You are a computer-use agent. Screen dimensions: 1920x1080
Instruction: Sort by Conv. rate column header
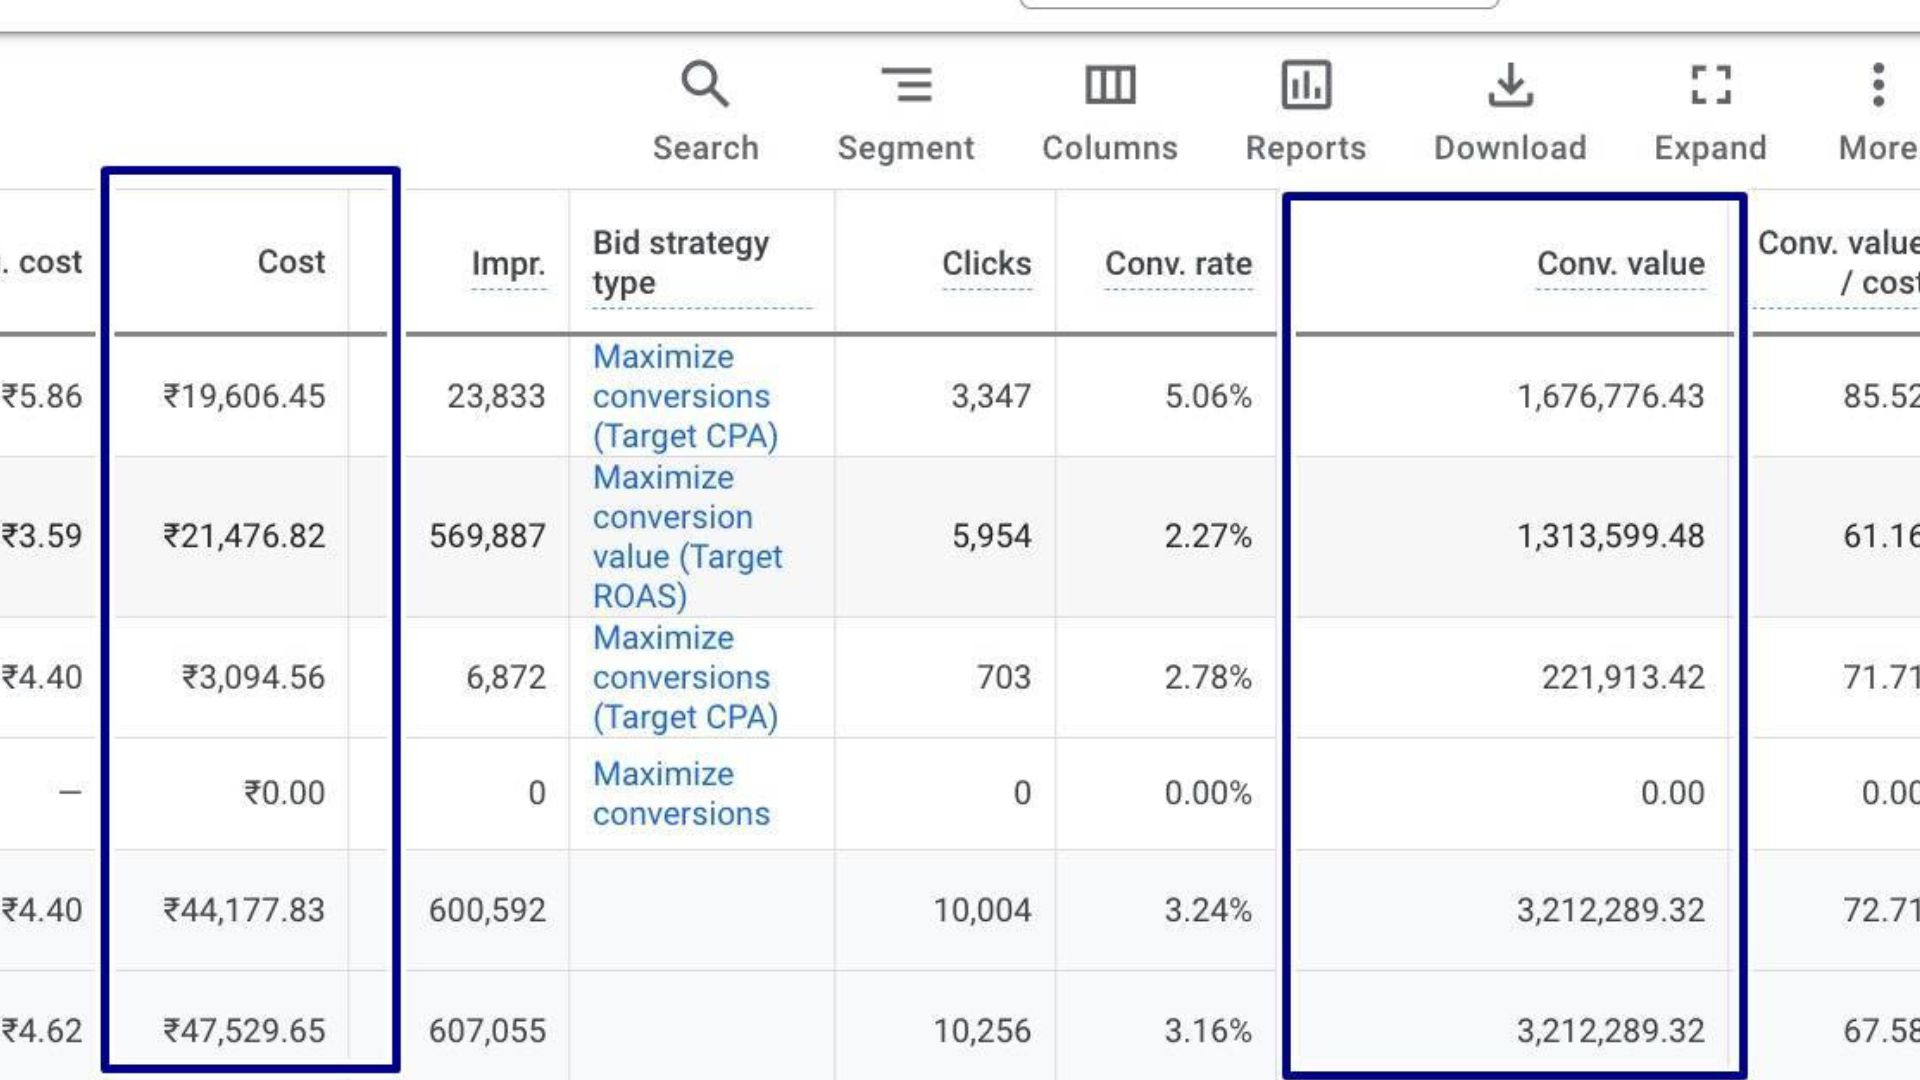[x=1178, y=264]
